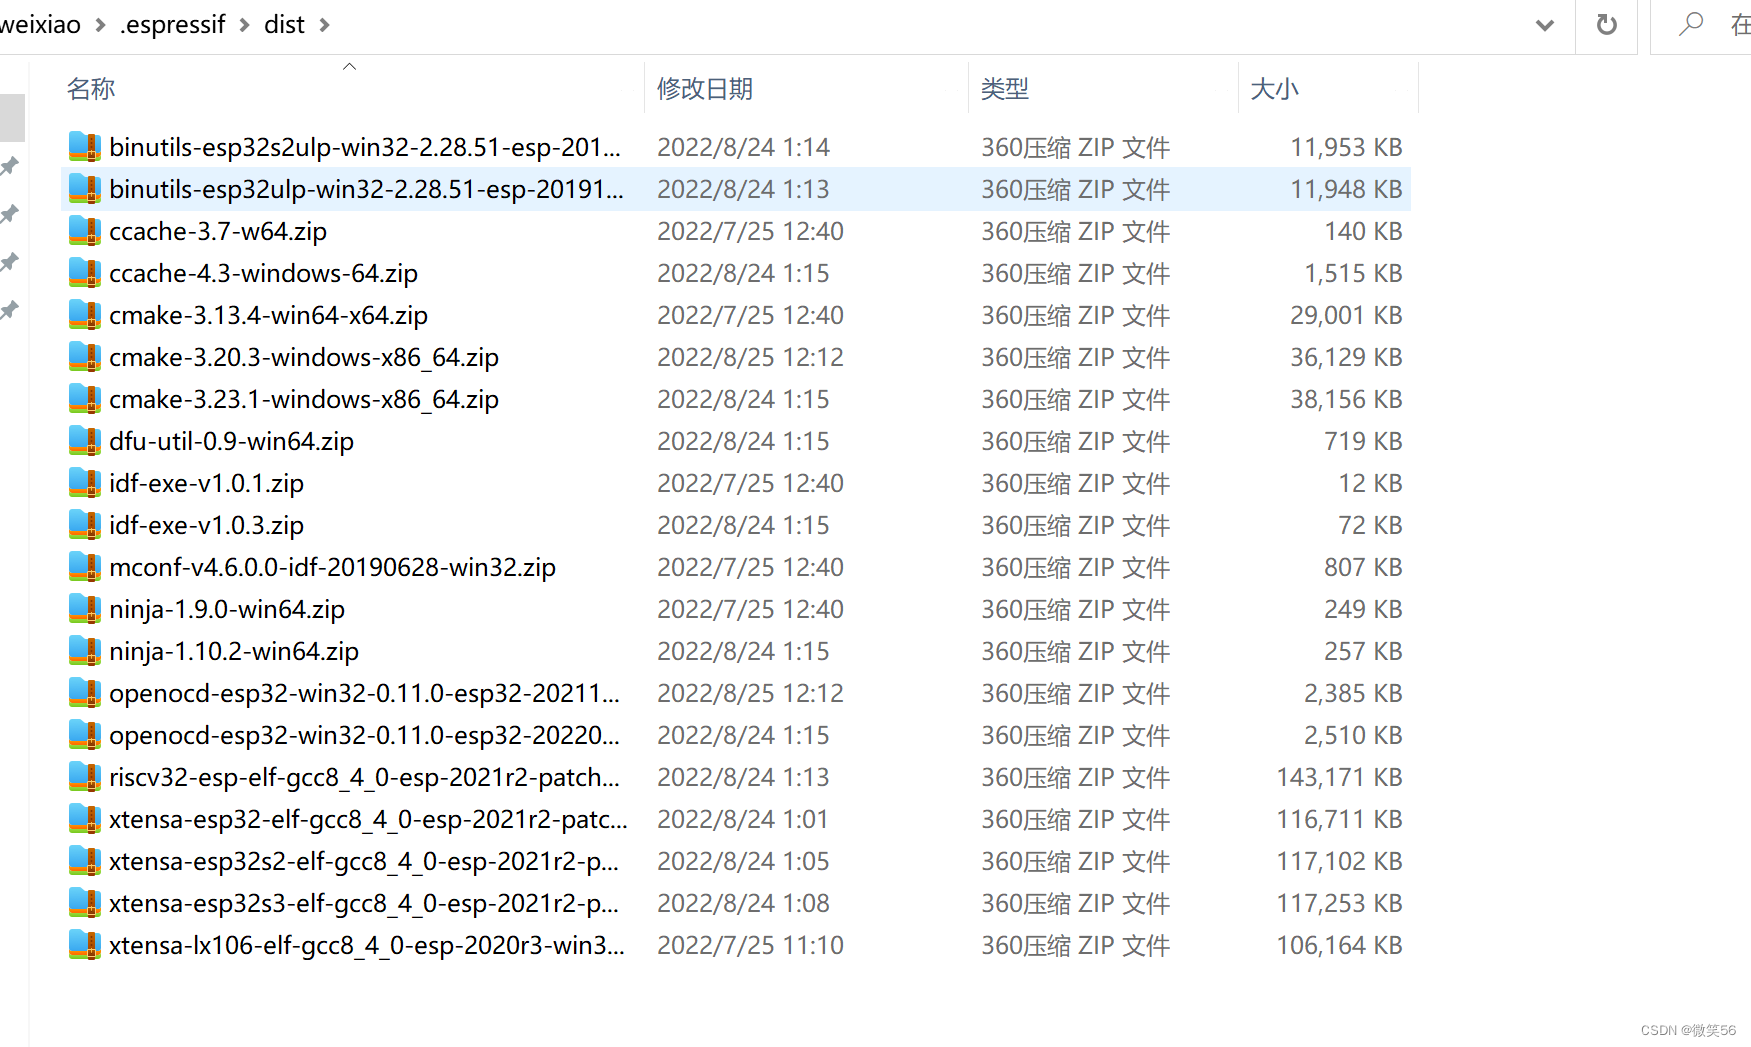The width and height of the screenshot is (1751, 1047).
Task: Expand chevron after .espressif in path
Action: pyautogui.click(x=244, y=25)
